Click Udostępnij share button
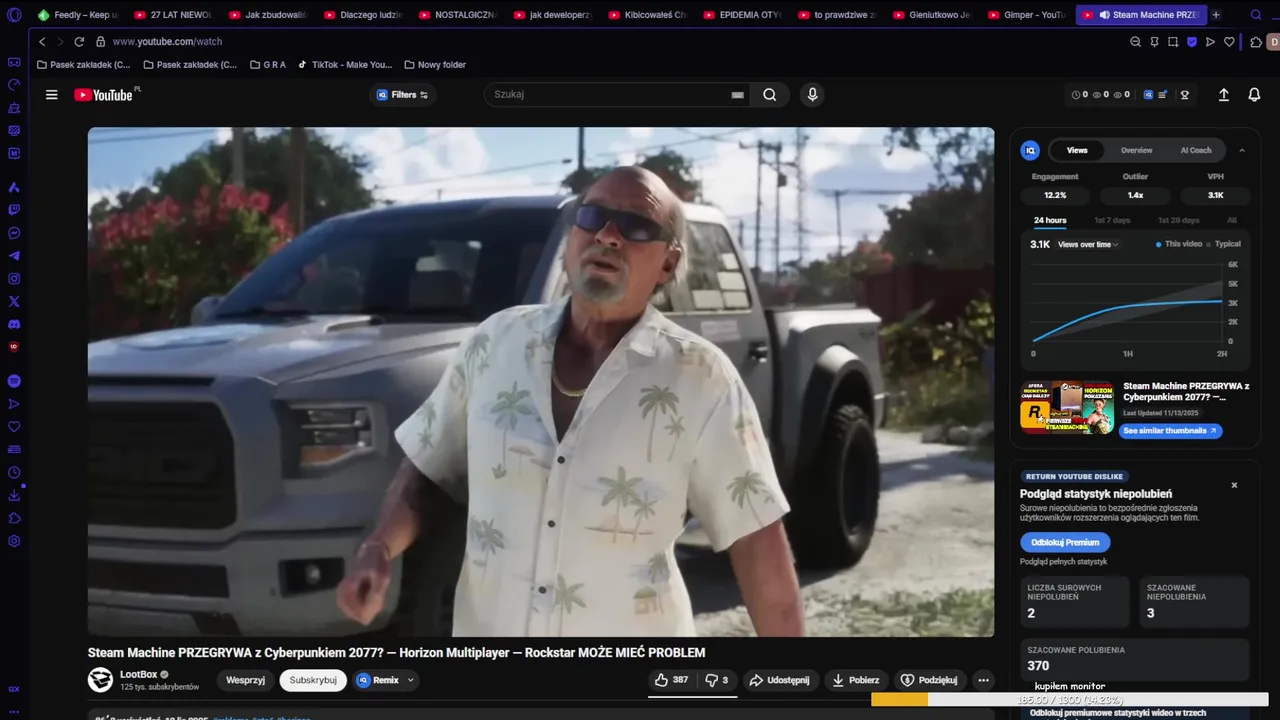Screen dimensions: 1280x720 coord(779,680)
